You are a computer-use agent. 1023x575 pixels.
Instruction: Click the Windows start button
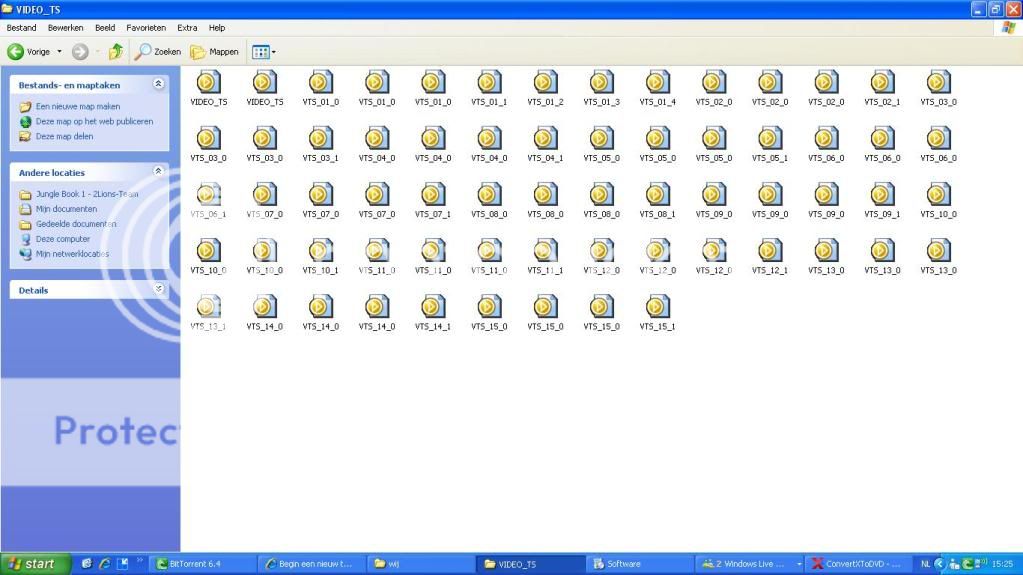point(35,564)
